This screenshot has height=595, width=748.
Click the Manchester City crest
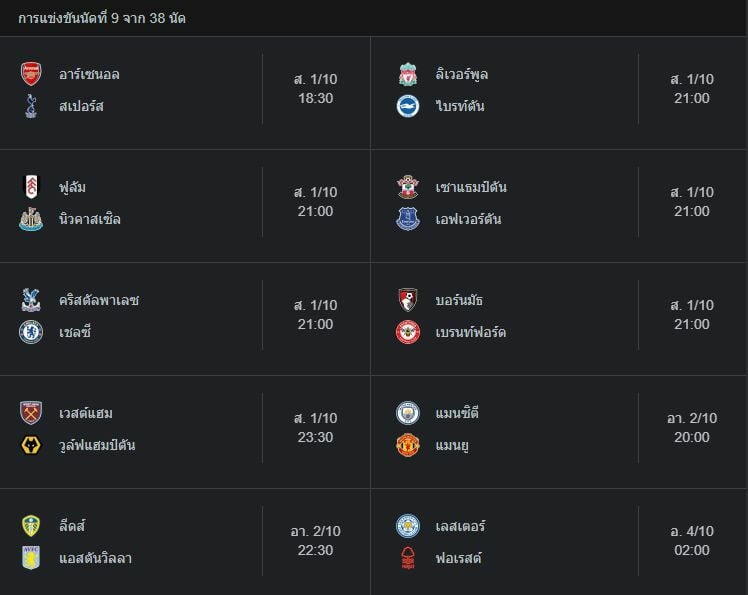tap(408, 413)
